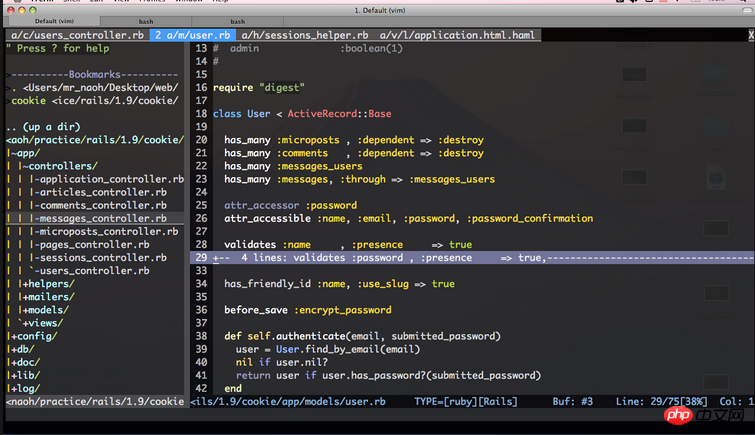Click 'has_many :messages_users' on line 22

(293, 166)
